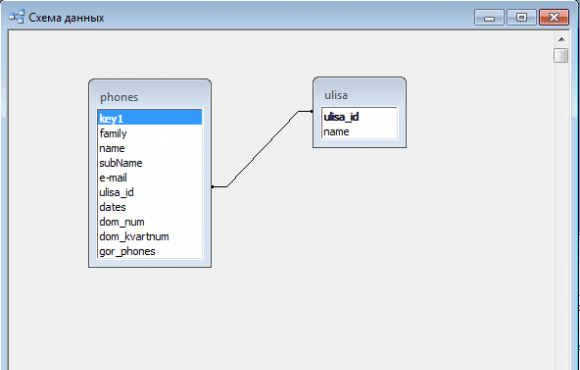Click the ulisa table title bar
The width and height of the screenshot is (580, 370).
coord(360,93)
